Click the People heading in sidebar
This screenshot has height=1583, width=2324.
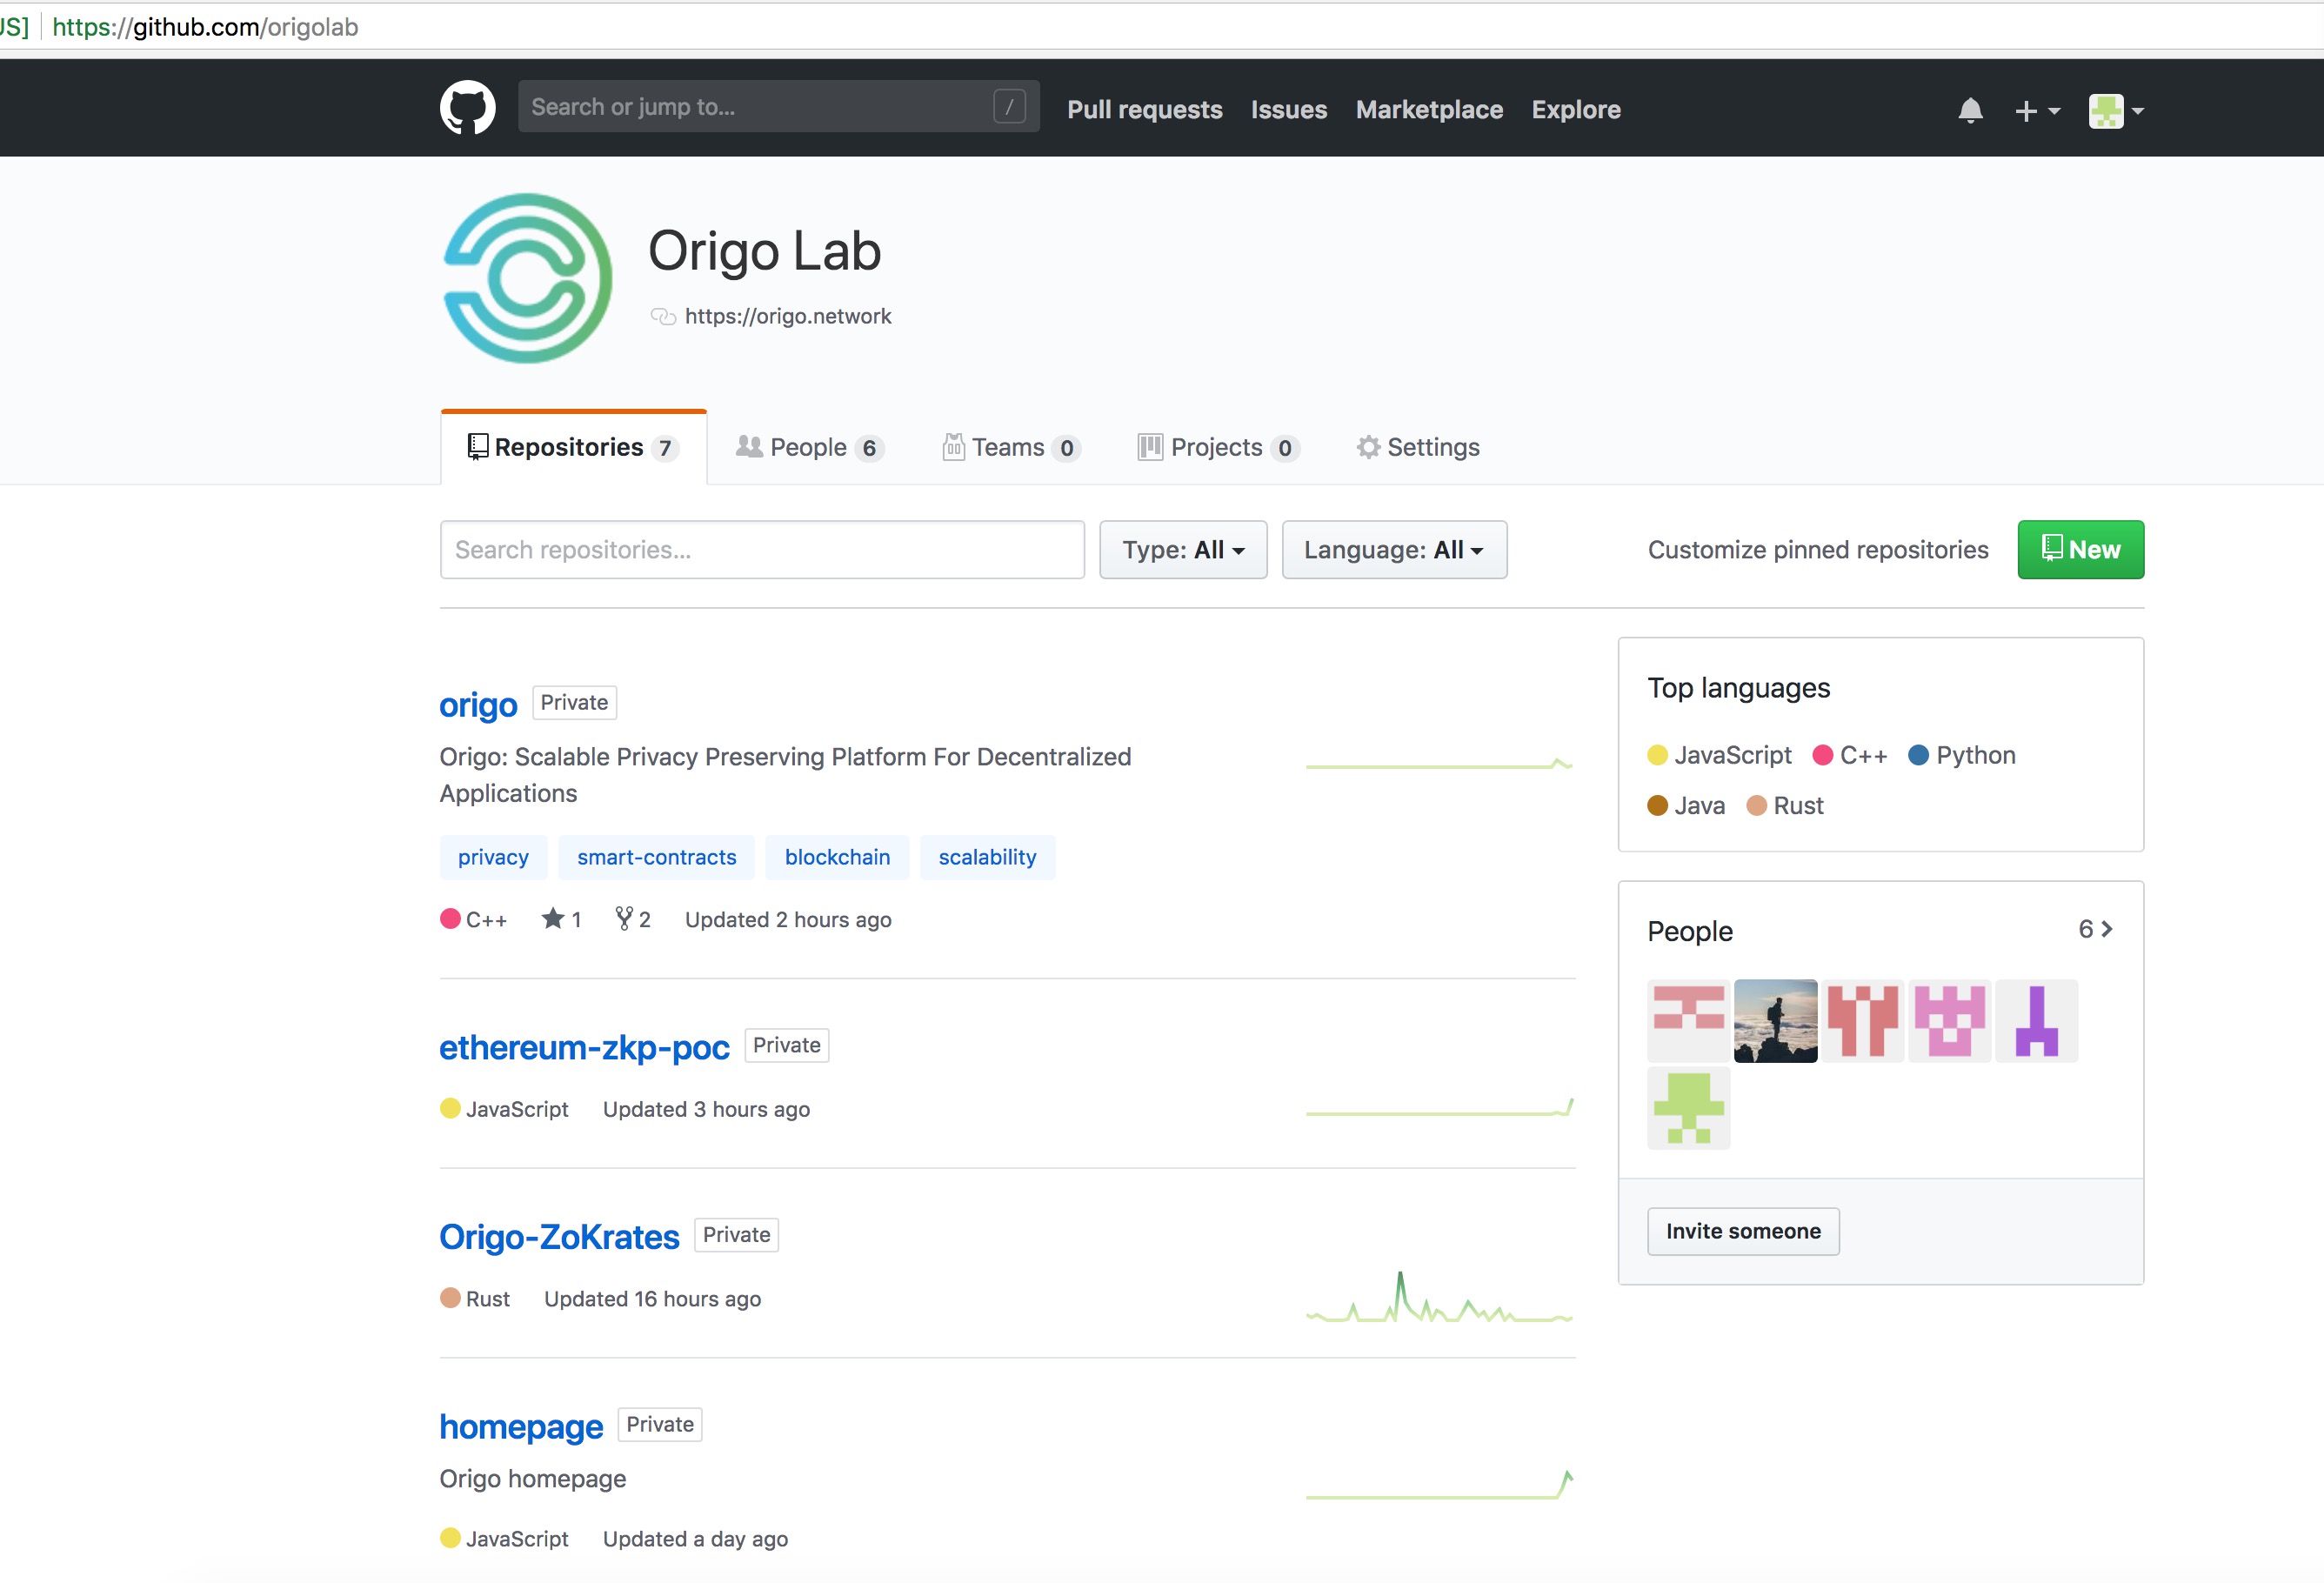click(x=1690, y=931)
